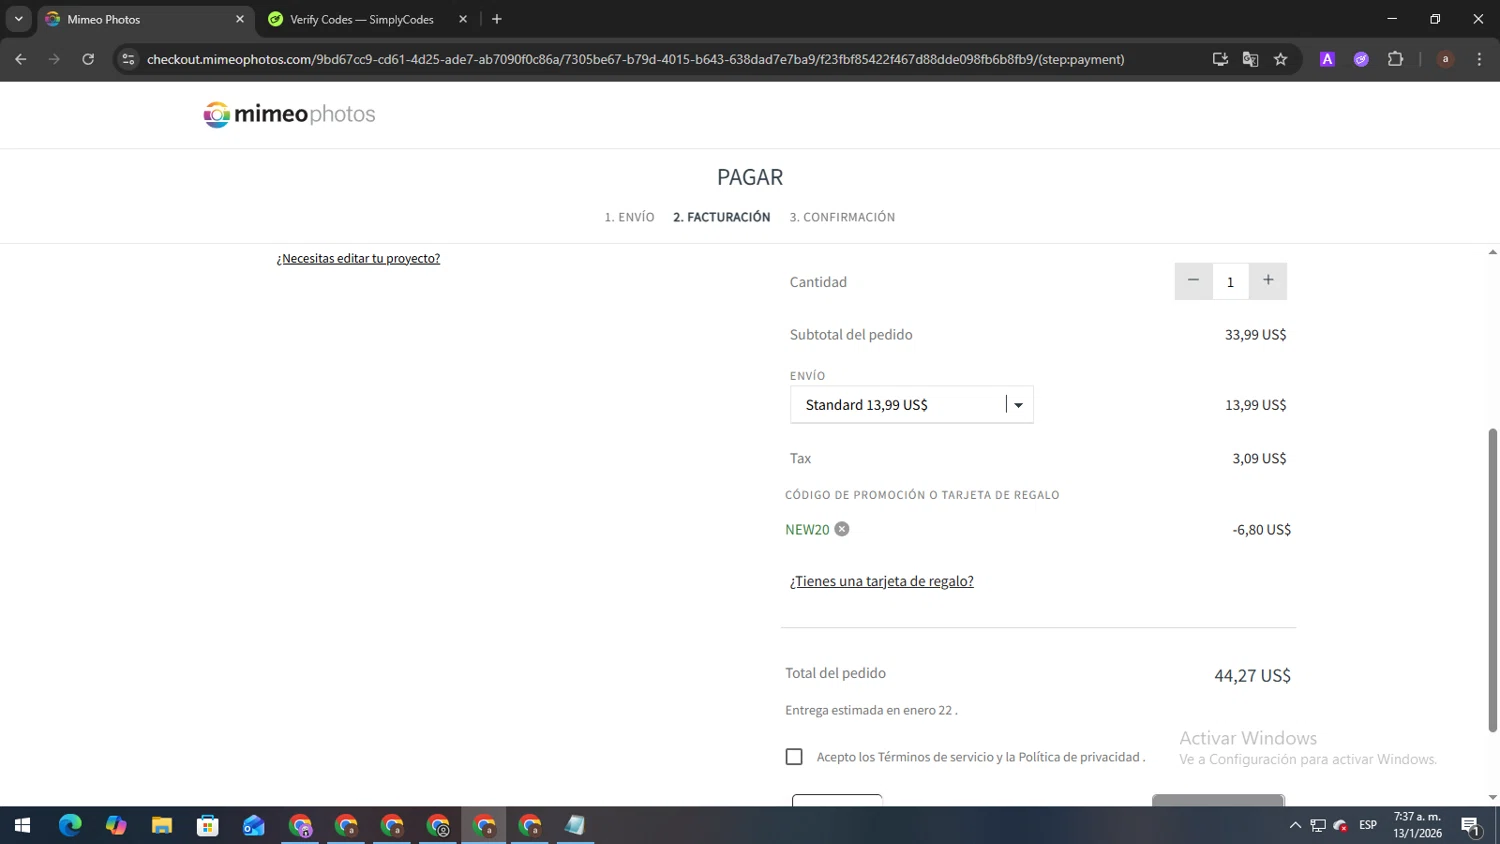Click the scrollbar down arrow
This screenshot has width=1500, height=844.
1492,798
